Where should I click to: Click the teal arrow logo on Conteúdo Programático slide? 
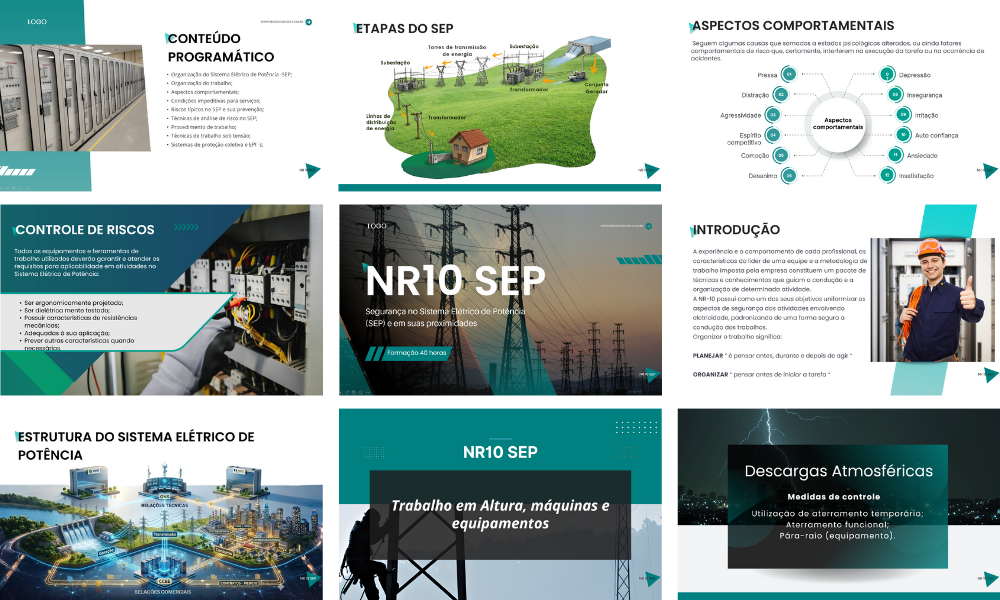(312, 171)
